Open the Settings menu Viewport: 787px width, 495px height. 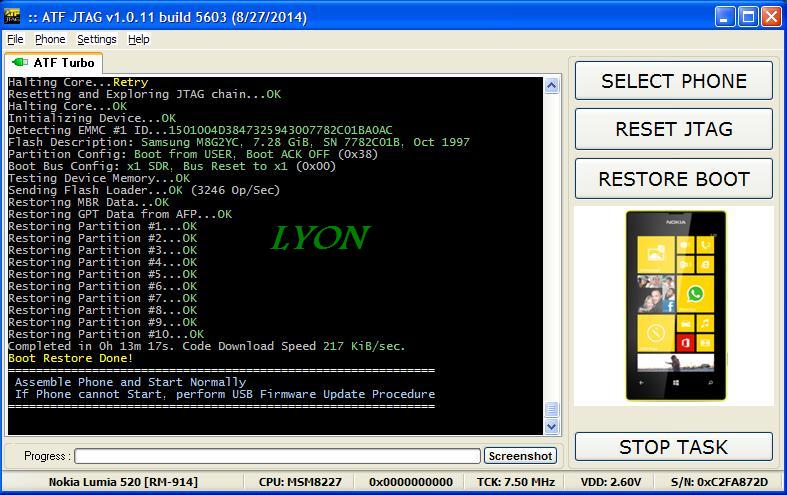coord(97,39)
